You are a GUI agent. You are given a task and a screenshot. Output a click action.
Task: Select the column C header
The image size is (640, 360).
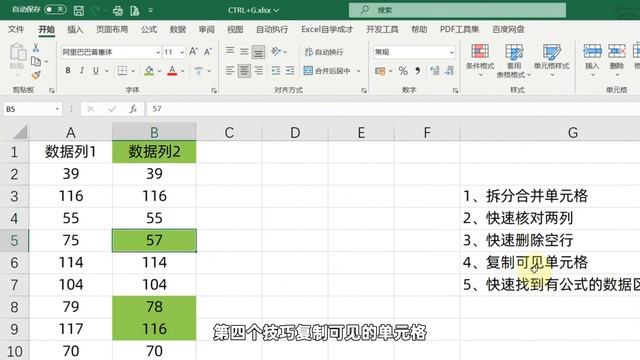229,133
